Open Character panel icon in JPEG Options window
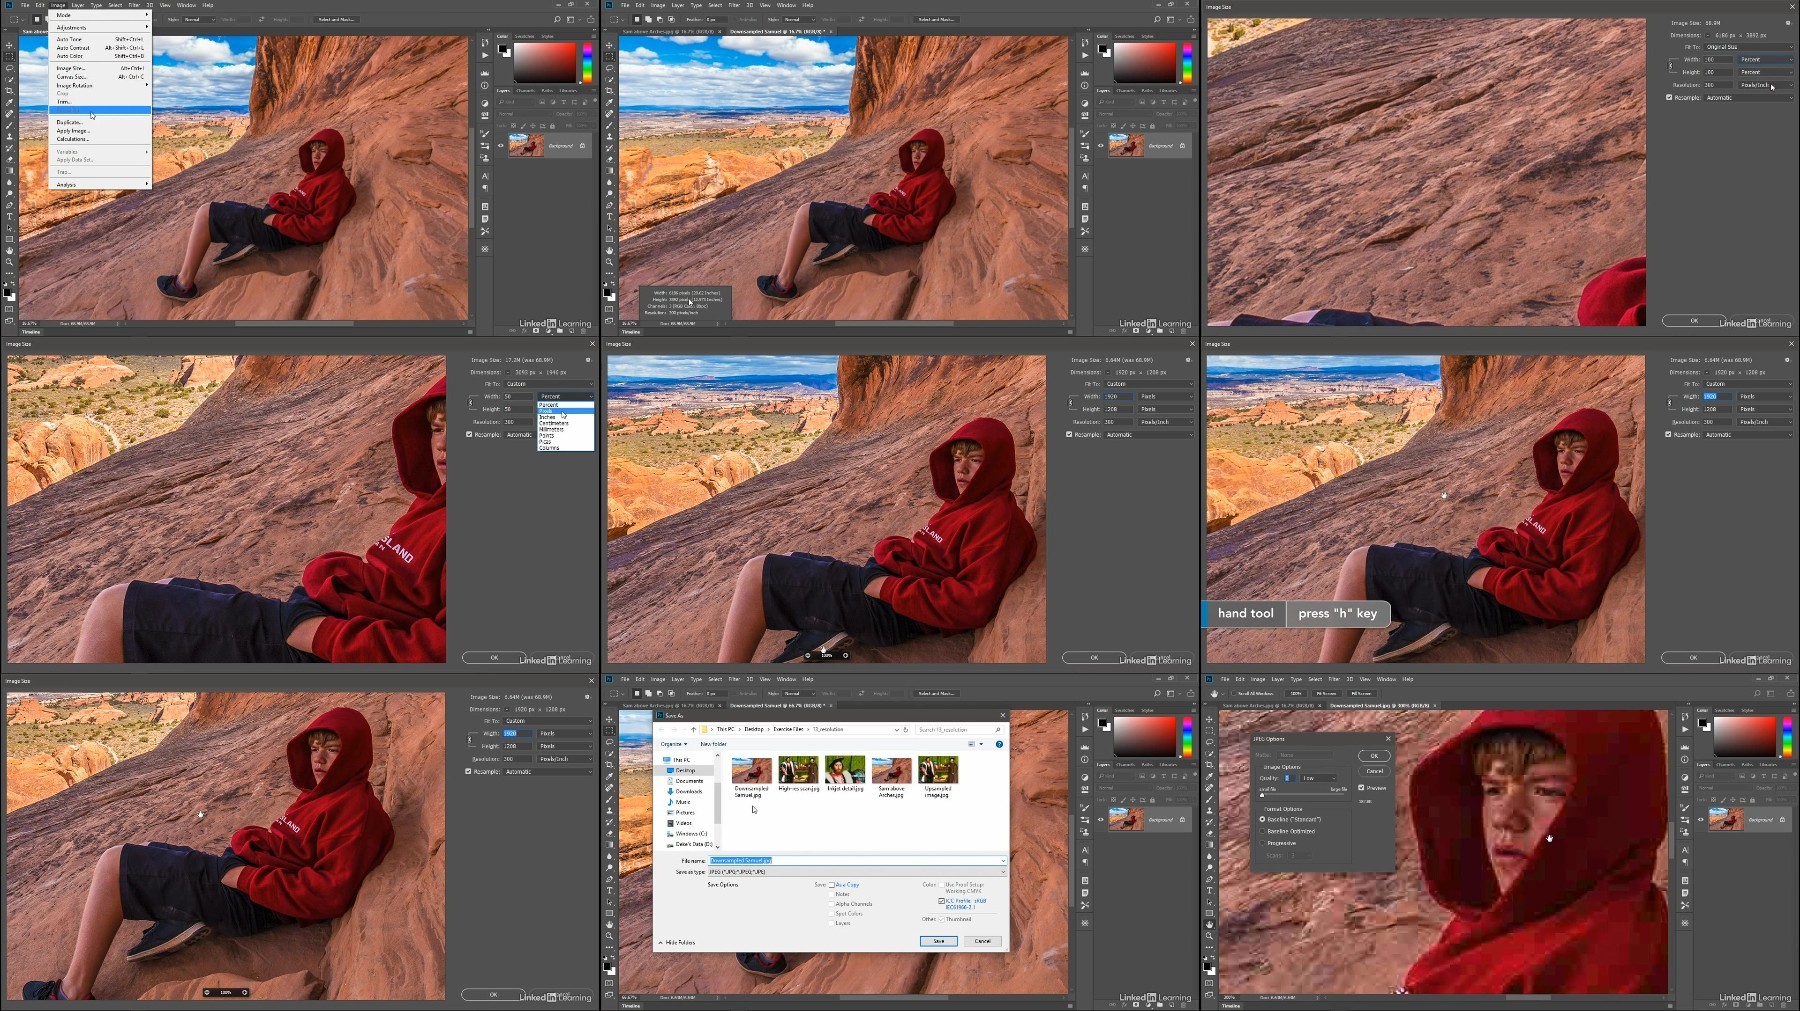Viewport: 1800px width, 1011px height. click(x=1685, y=850)
